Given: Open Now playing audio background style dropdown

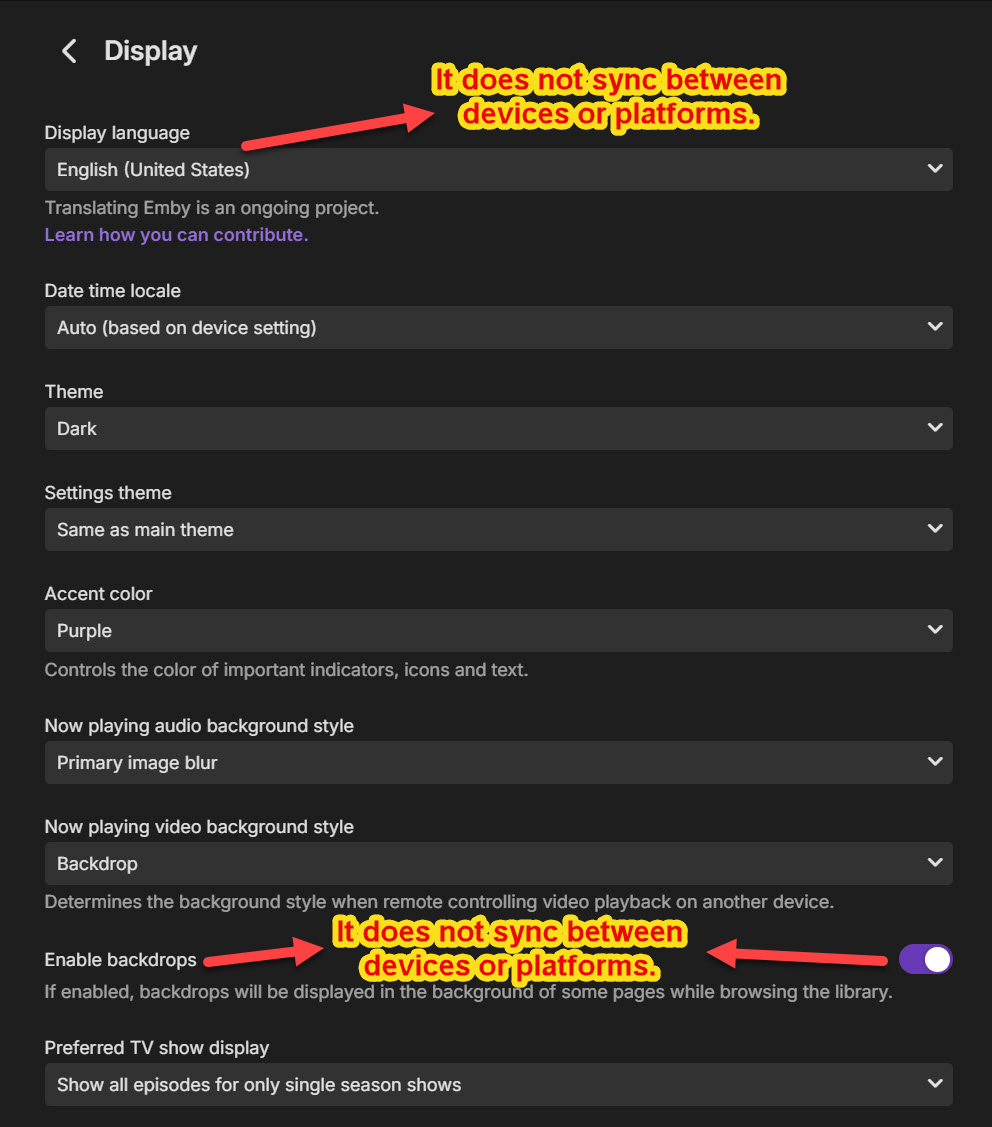Looking at the screenshot, I should coord(498,763).
